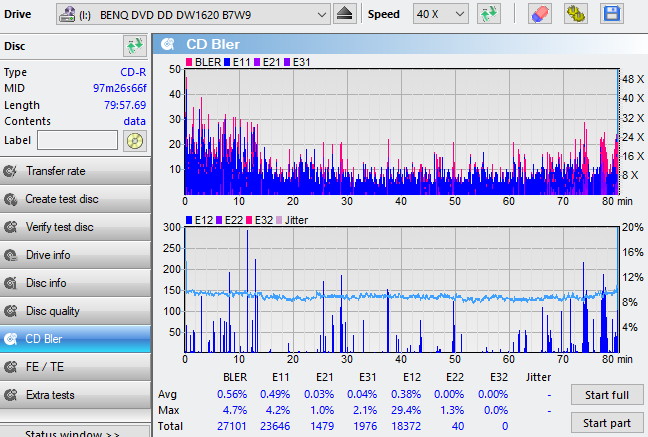Click the Verify test disc icon

10,227
